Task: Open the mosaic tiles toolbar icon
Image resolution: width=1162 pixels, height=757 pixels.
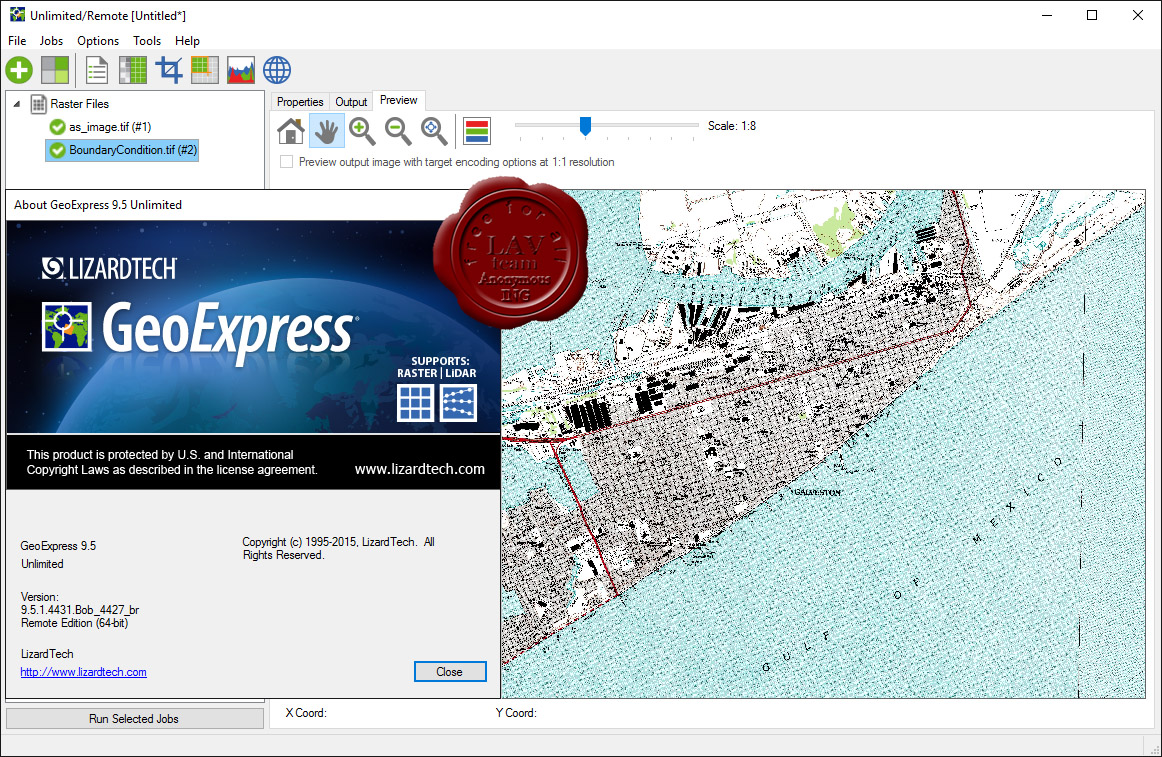Action: coord(55,70)
